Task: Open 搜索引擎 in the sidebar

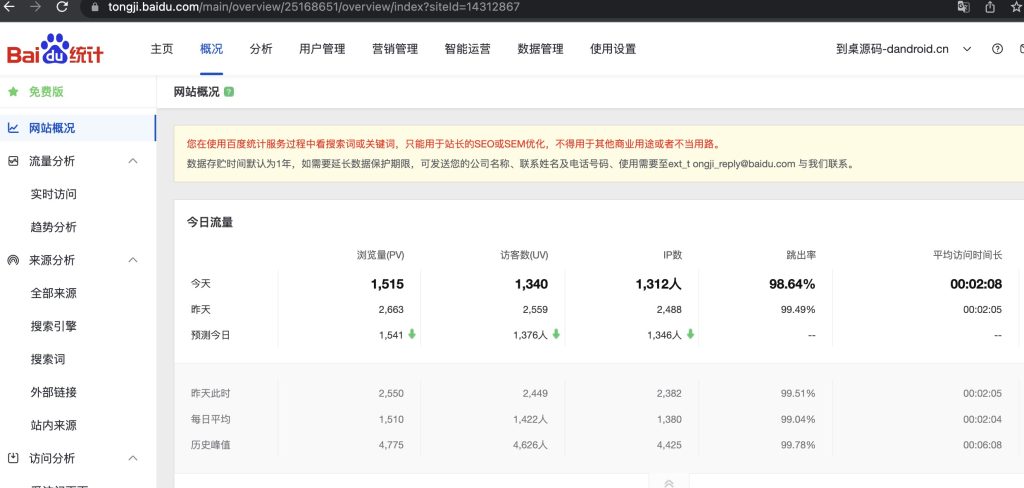Action: (x=54, y=326)
